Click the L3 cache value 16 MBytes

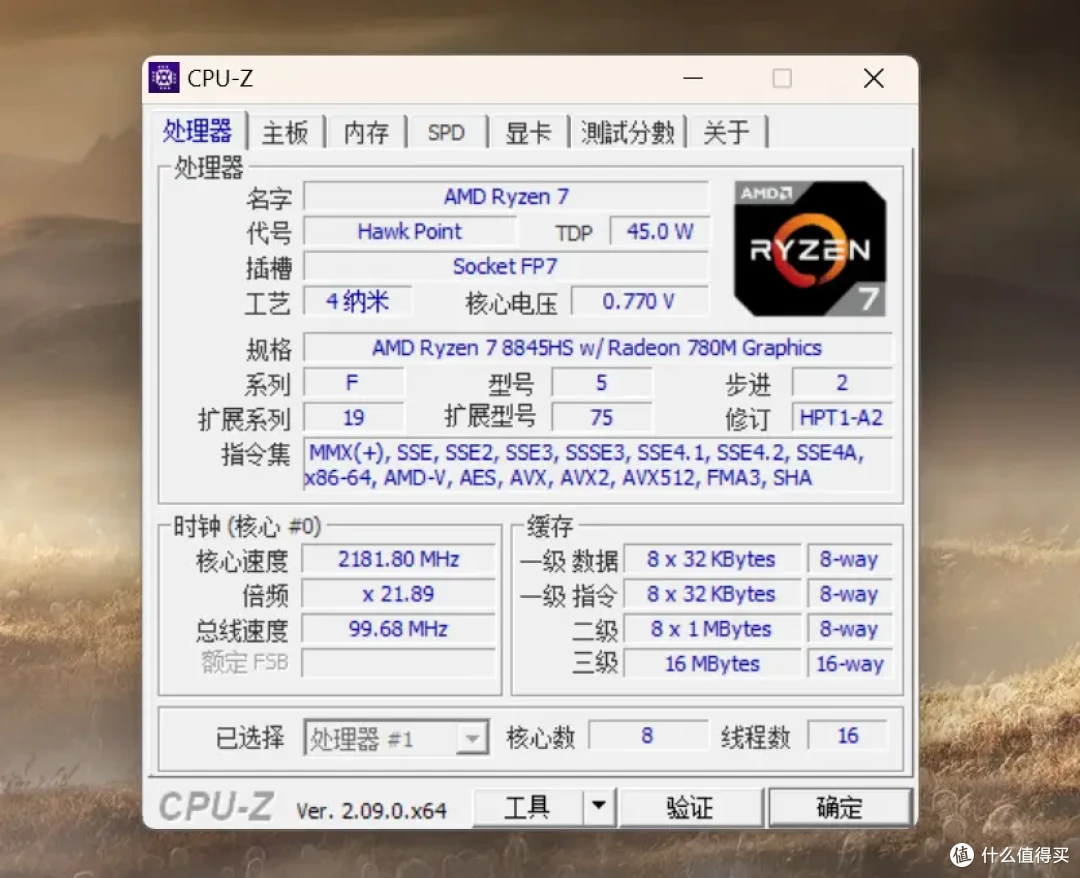[x=712, y=664]
